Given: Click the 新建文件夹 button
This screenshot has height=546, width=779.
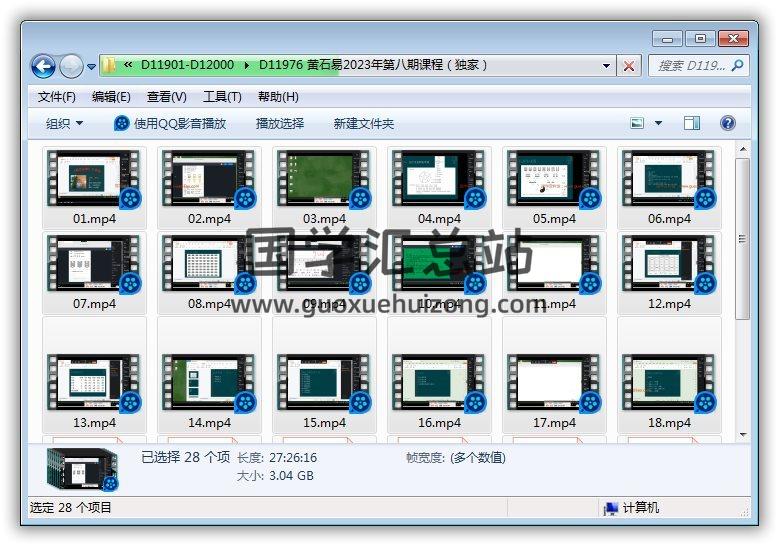Looking at the screenshot, I should click(364, 123).
